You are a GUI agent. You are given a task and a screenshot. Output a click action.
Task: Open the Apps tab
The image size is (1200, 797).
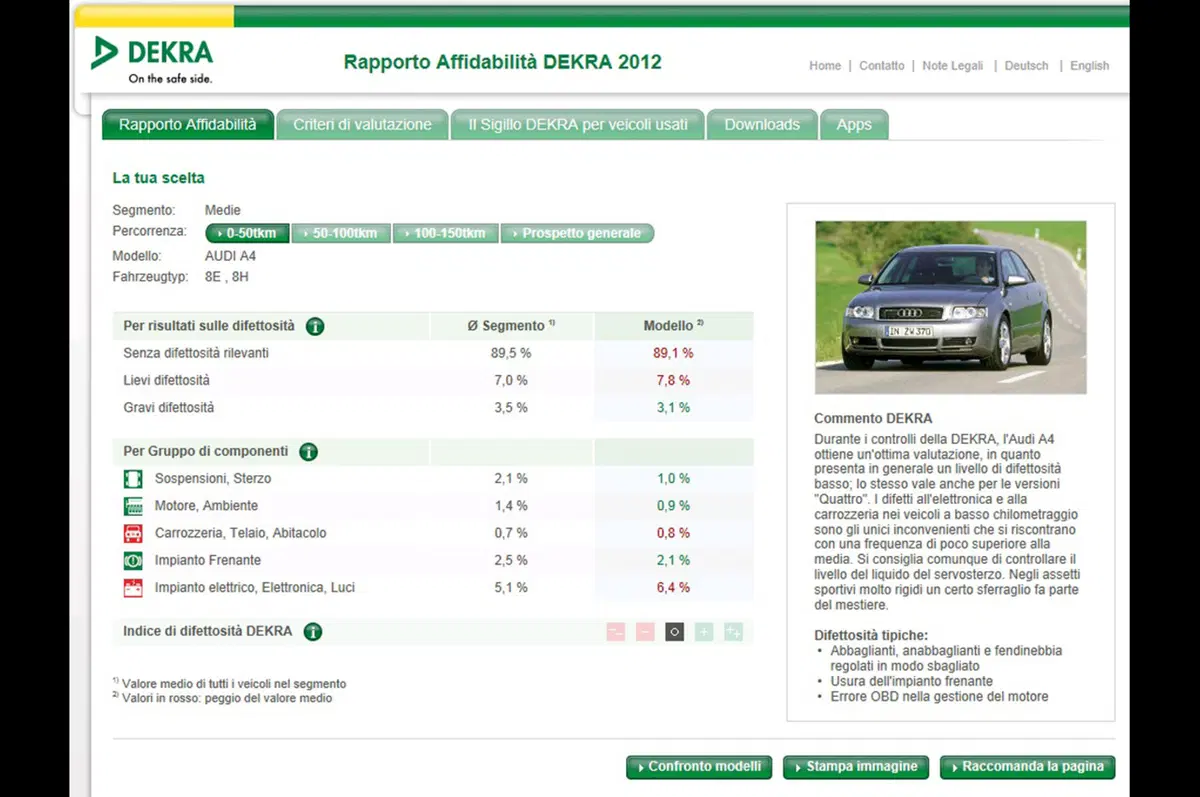point(854,125)
